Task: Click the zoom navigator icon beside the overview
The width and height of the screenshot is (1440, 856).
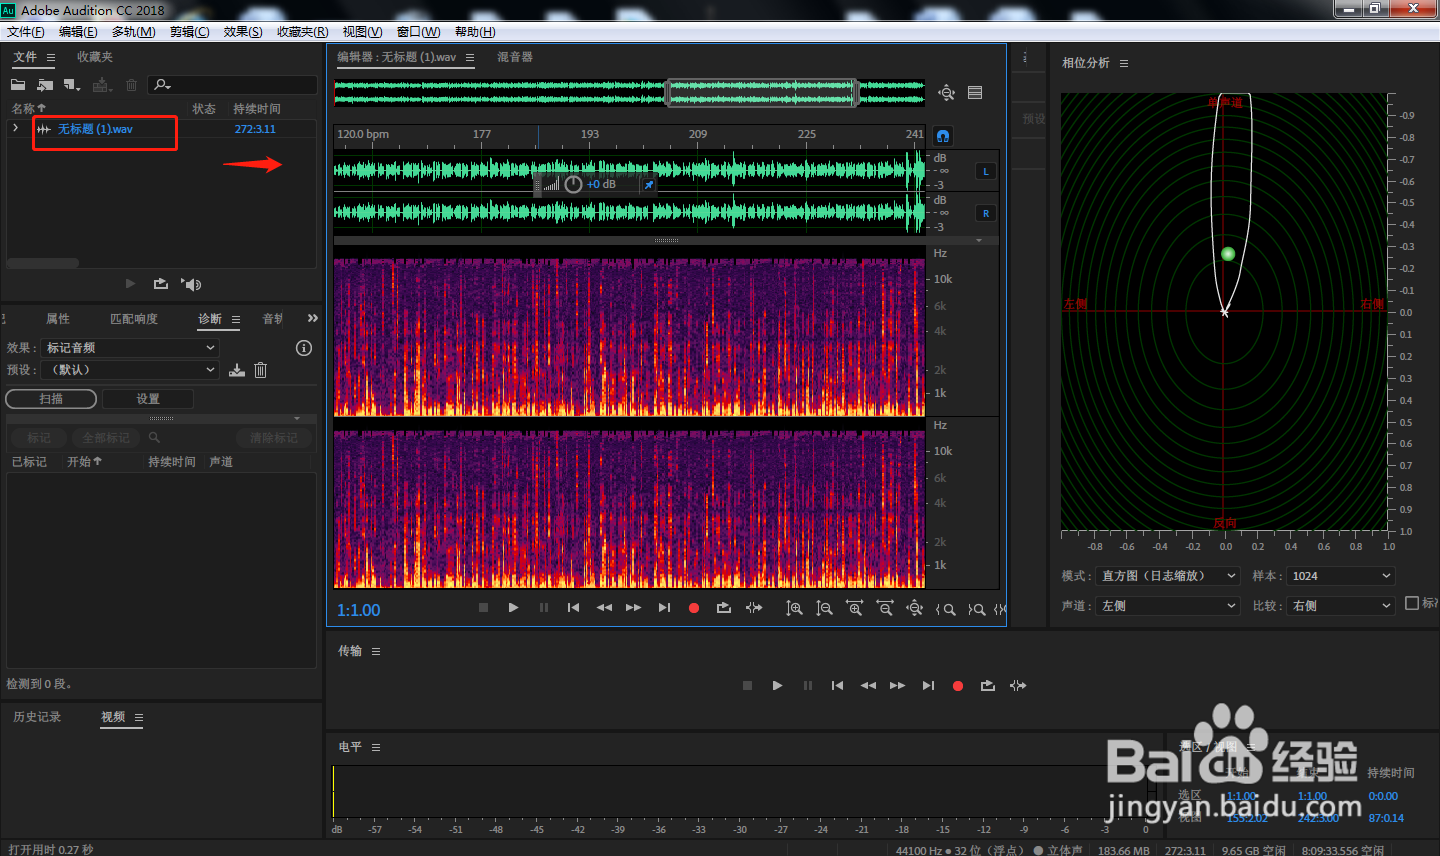Action: pyautogui.click(x=946, y=93)
